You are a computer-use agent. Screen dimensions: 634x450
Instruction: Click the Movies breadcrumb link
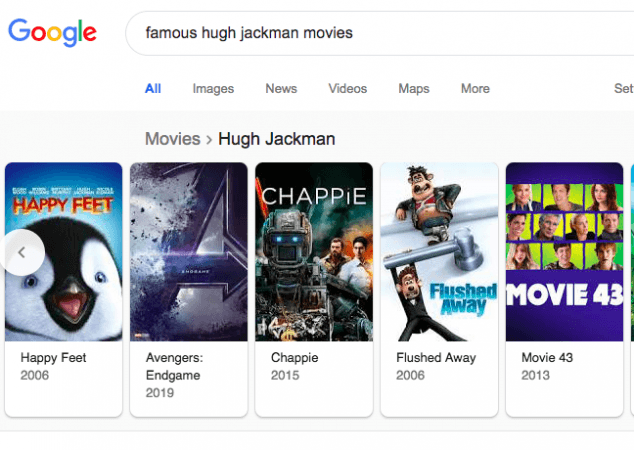tap(173, 139)
